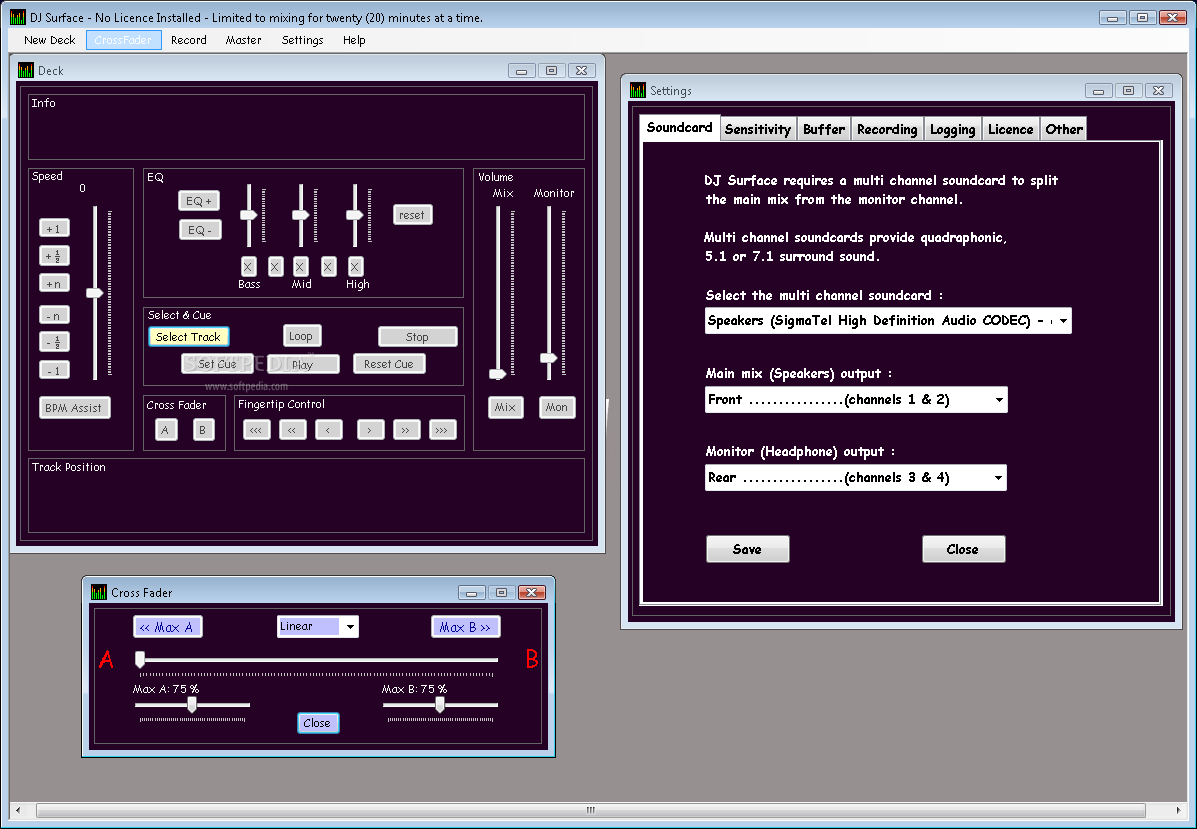Toggle the X button between Bass and Mid
Viewport: 1197px width, 829px height.
(276, 266)
